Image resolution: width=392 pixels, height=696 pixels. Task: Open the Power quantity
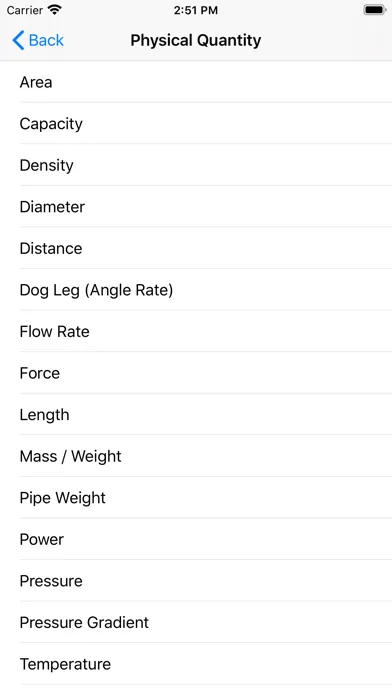pyautogui.click(x=196, y=539)
